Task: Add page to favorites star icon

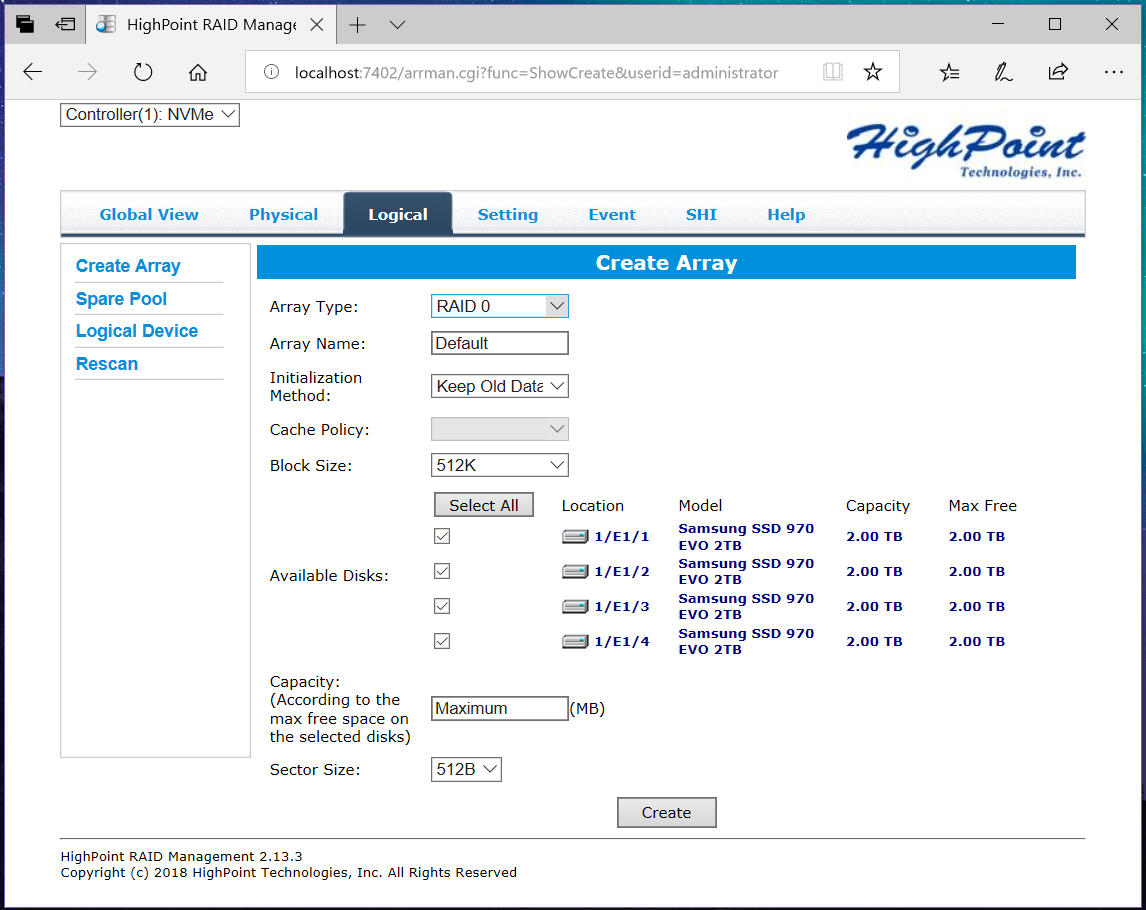Action: [873, 72]
